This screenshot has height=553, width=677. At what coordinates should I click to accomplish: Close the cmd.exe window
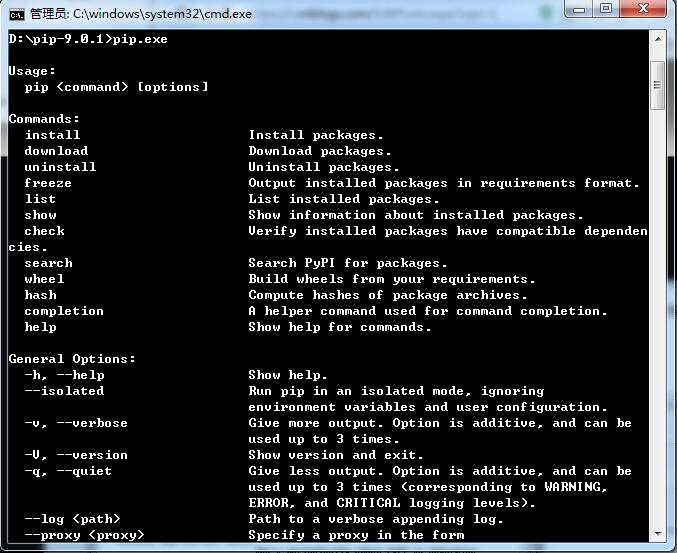tap(643, 9)
